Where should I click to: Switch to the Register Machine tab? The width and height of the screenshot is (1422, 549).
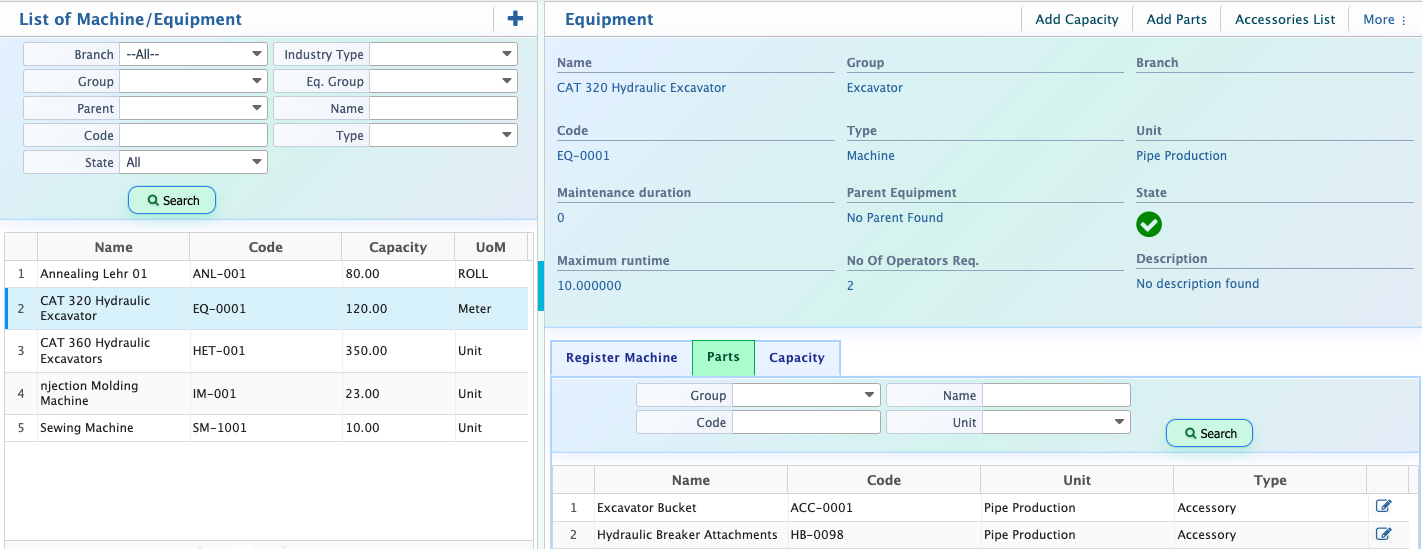click(622, 357)
